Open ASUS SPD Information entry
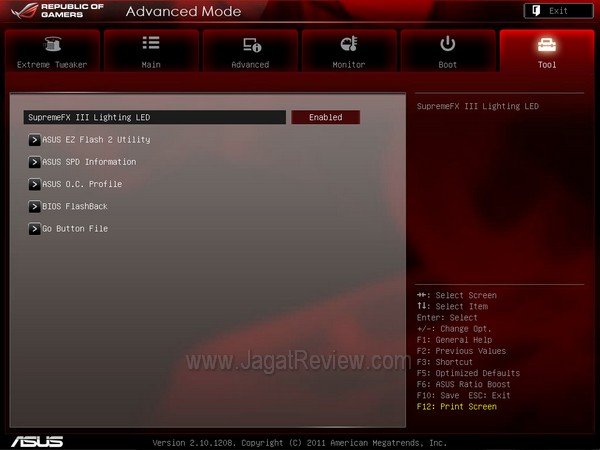Viewport: 600px width, 450px height. [x=89, y=162]
